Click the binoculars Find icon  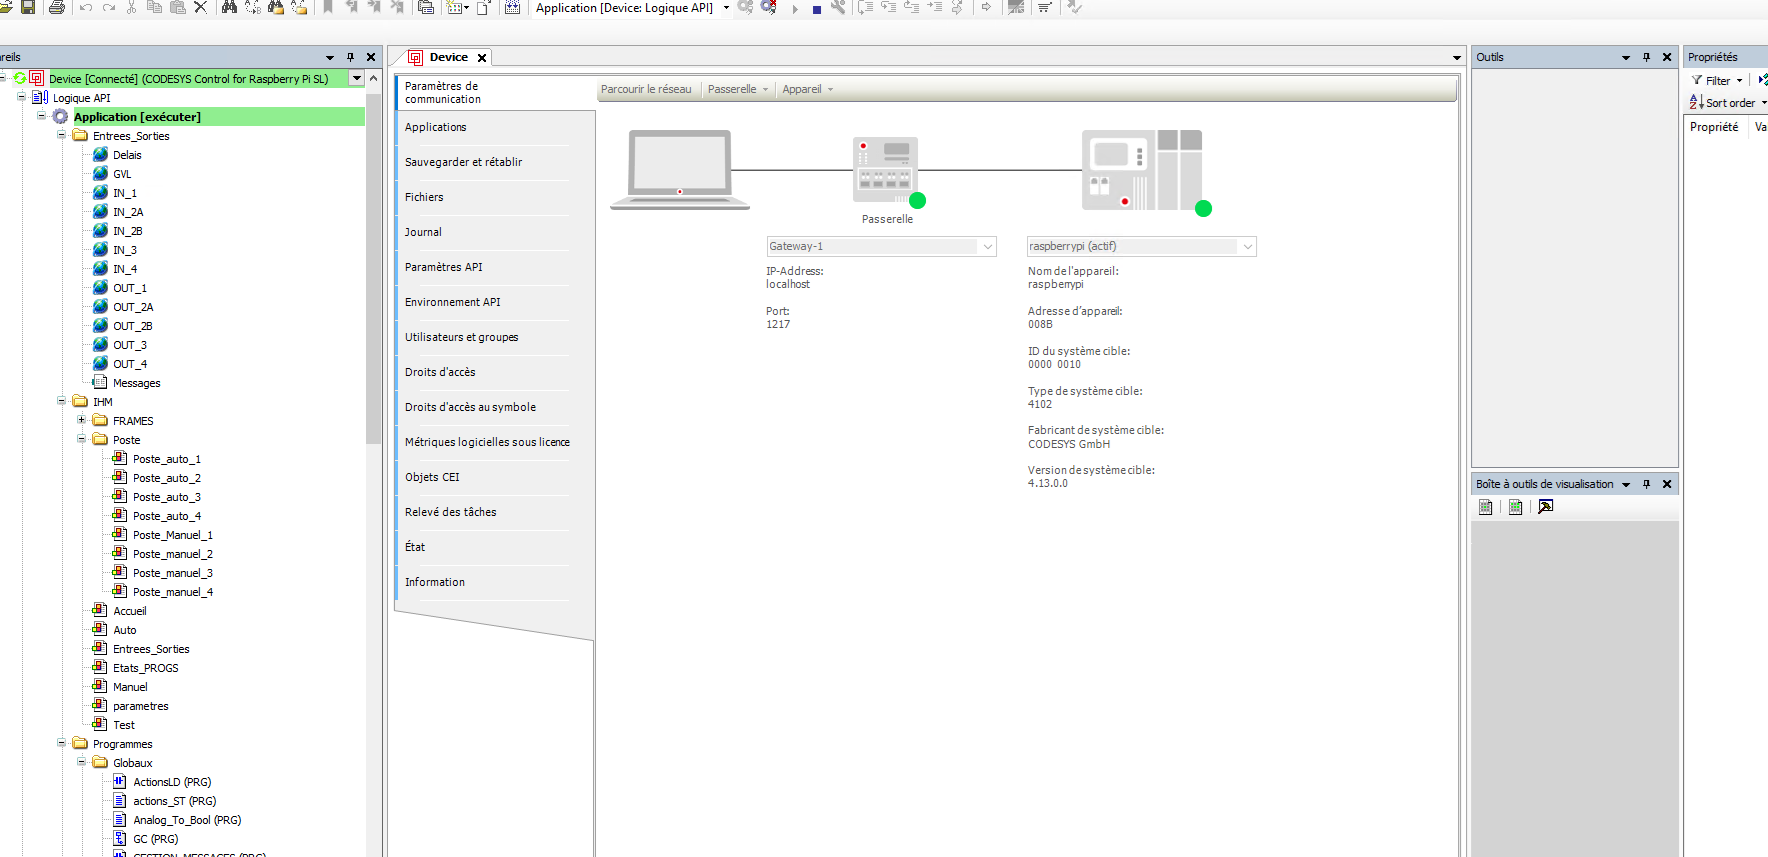point(229,7)
